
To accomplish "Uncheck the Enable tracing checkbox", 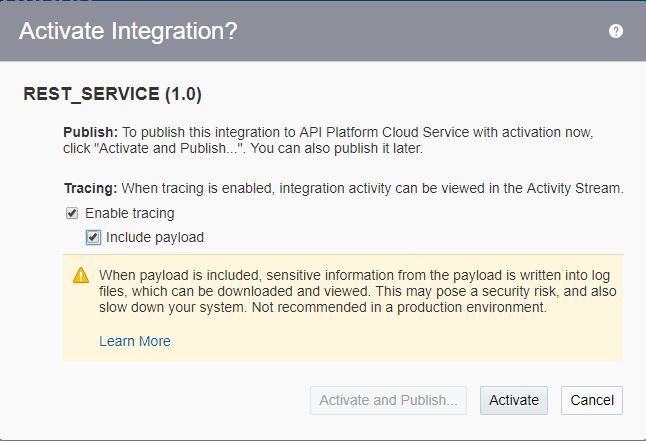I will (x=72, y=213).
